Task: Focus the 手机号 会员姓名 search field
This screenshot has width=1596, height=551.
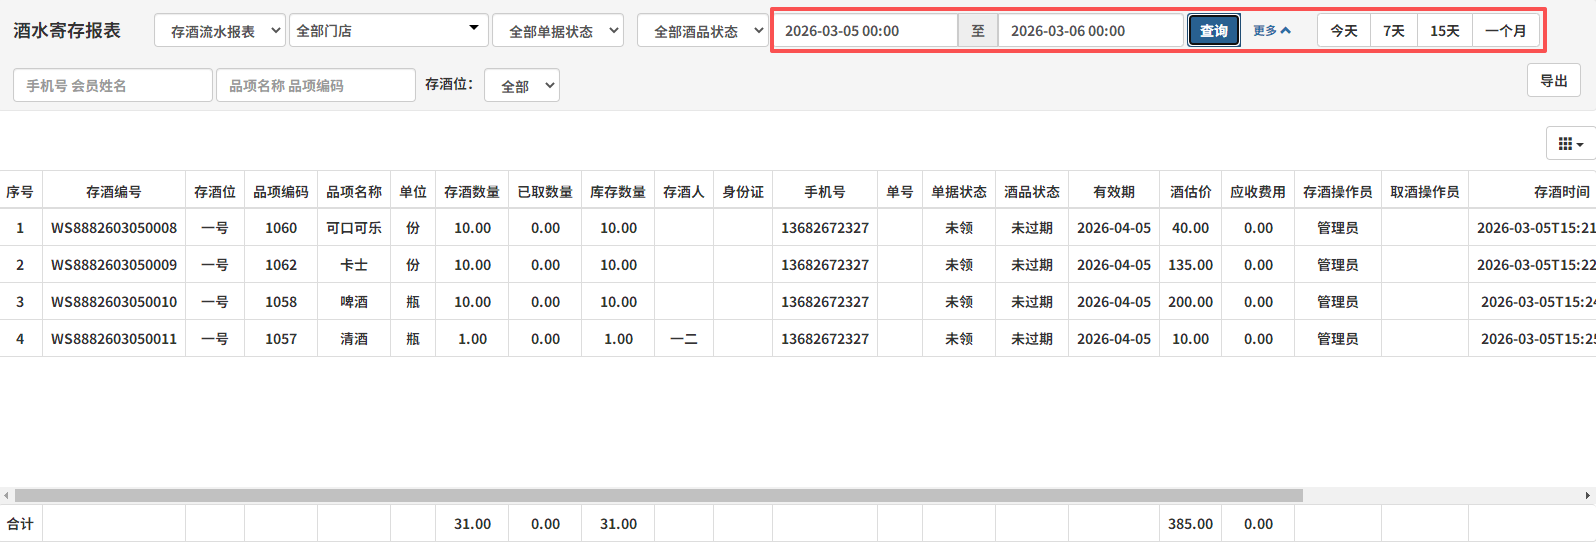Action: (x=113, y=86)
